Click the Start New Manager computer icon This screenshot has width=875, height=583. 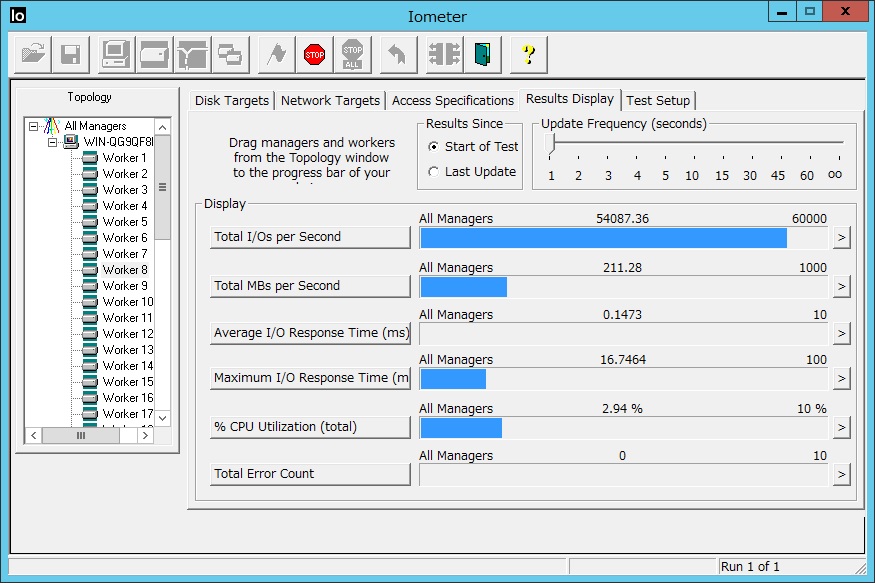(x=116, y=54)
